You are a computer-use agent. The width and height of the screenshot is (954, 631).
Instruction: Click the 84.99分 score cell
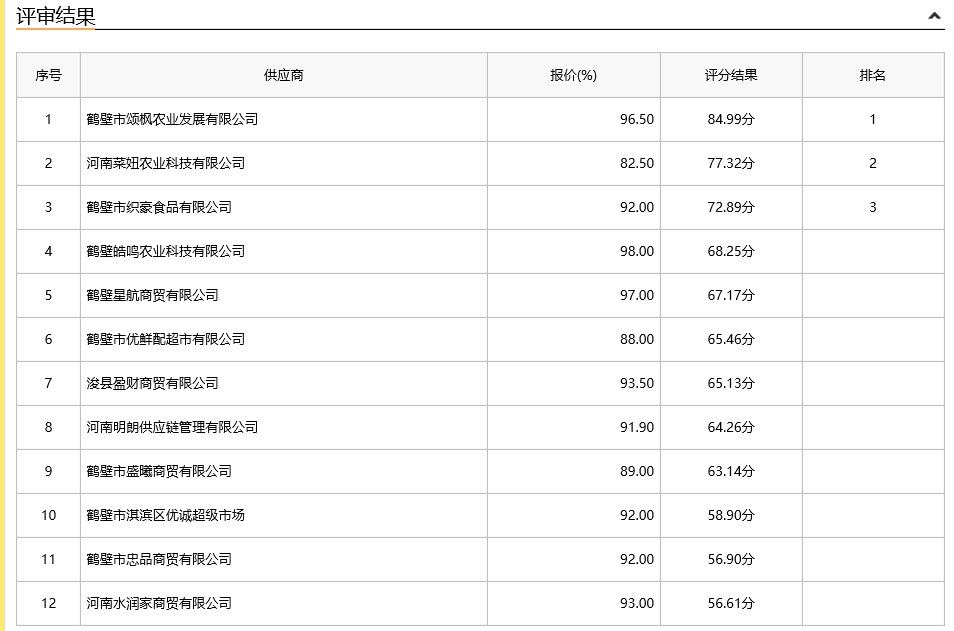(x=731, y=119)
